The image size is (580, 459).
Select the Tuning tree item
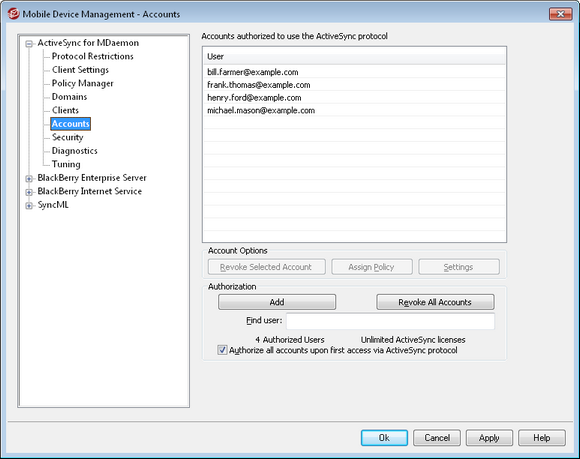click(x=66, y=164)
